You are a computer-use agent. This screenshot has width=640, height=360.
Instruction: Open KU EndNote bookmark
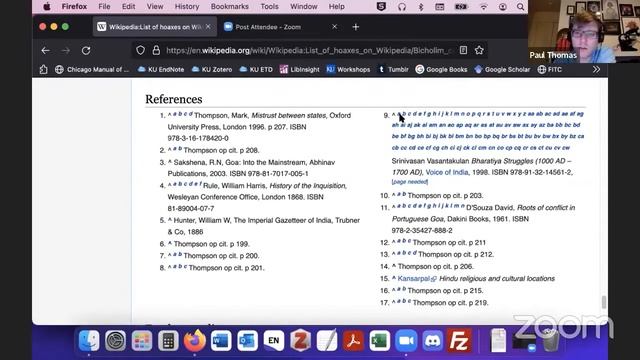tap(161, 69)
